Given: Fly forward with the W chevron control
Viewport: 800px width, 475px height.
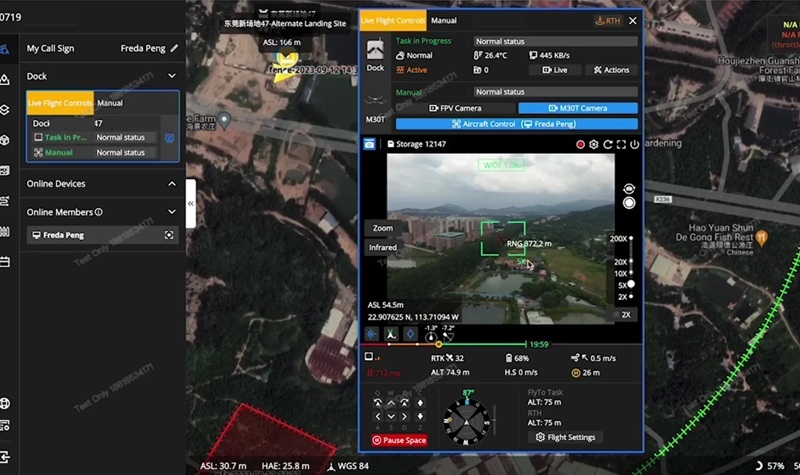Looking at the screenshot, I should pos(391,403).
